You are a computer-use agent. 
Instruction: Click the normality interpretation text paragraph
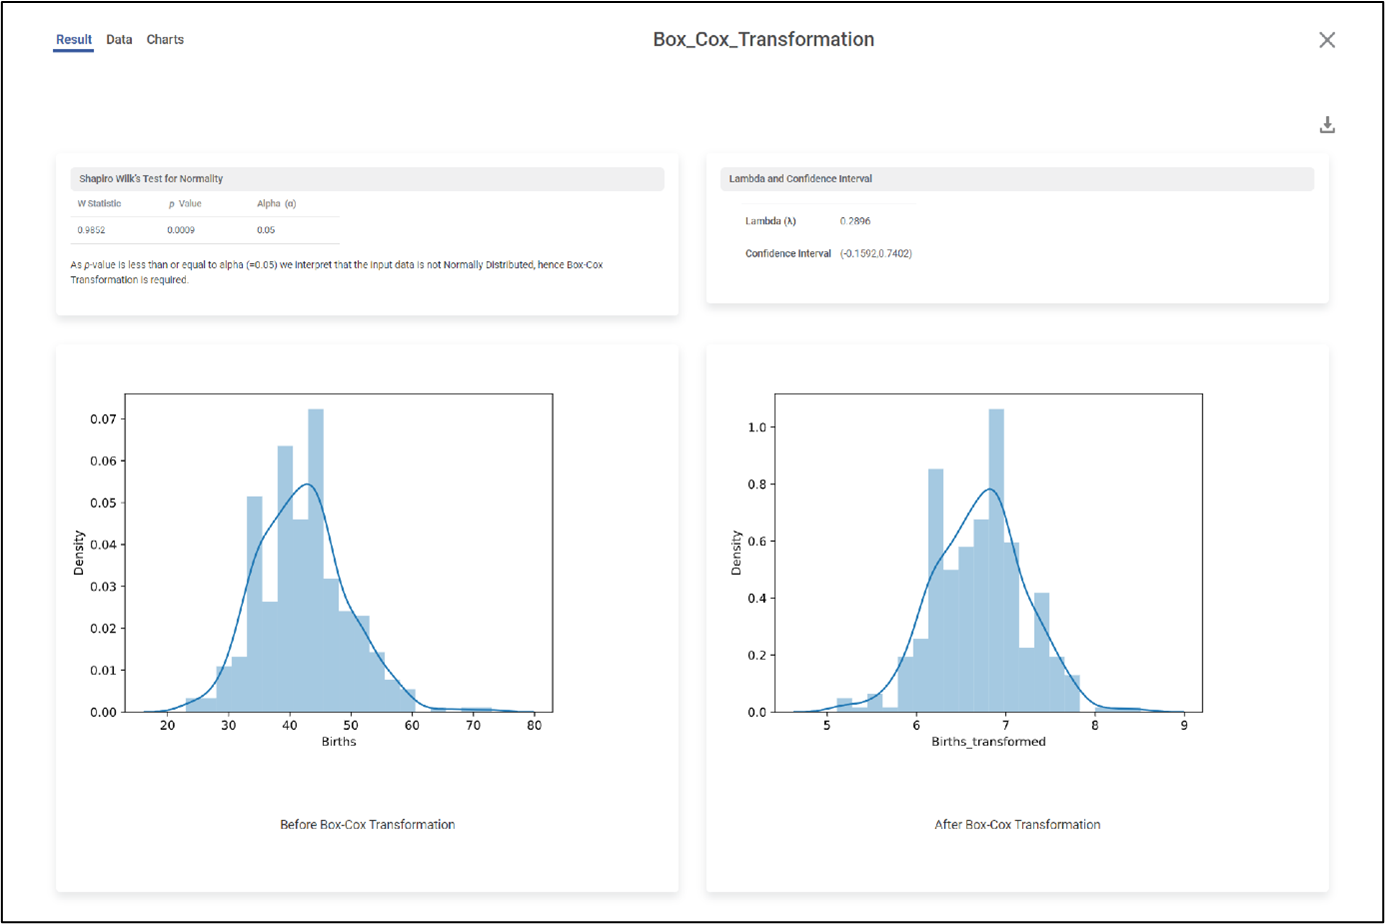click(336, 272)
